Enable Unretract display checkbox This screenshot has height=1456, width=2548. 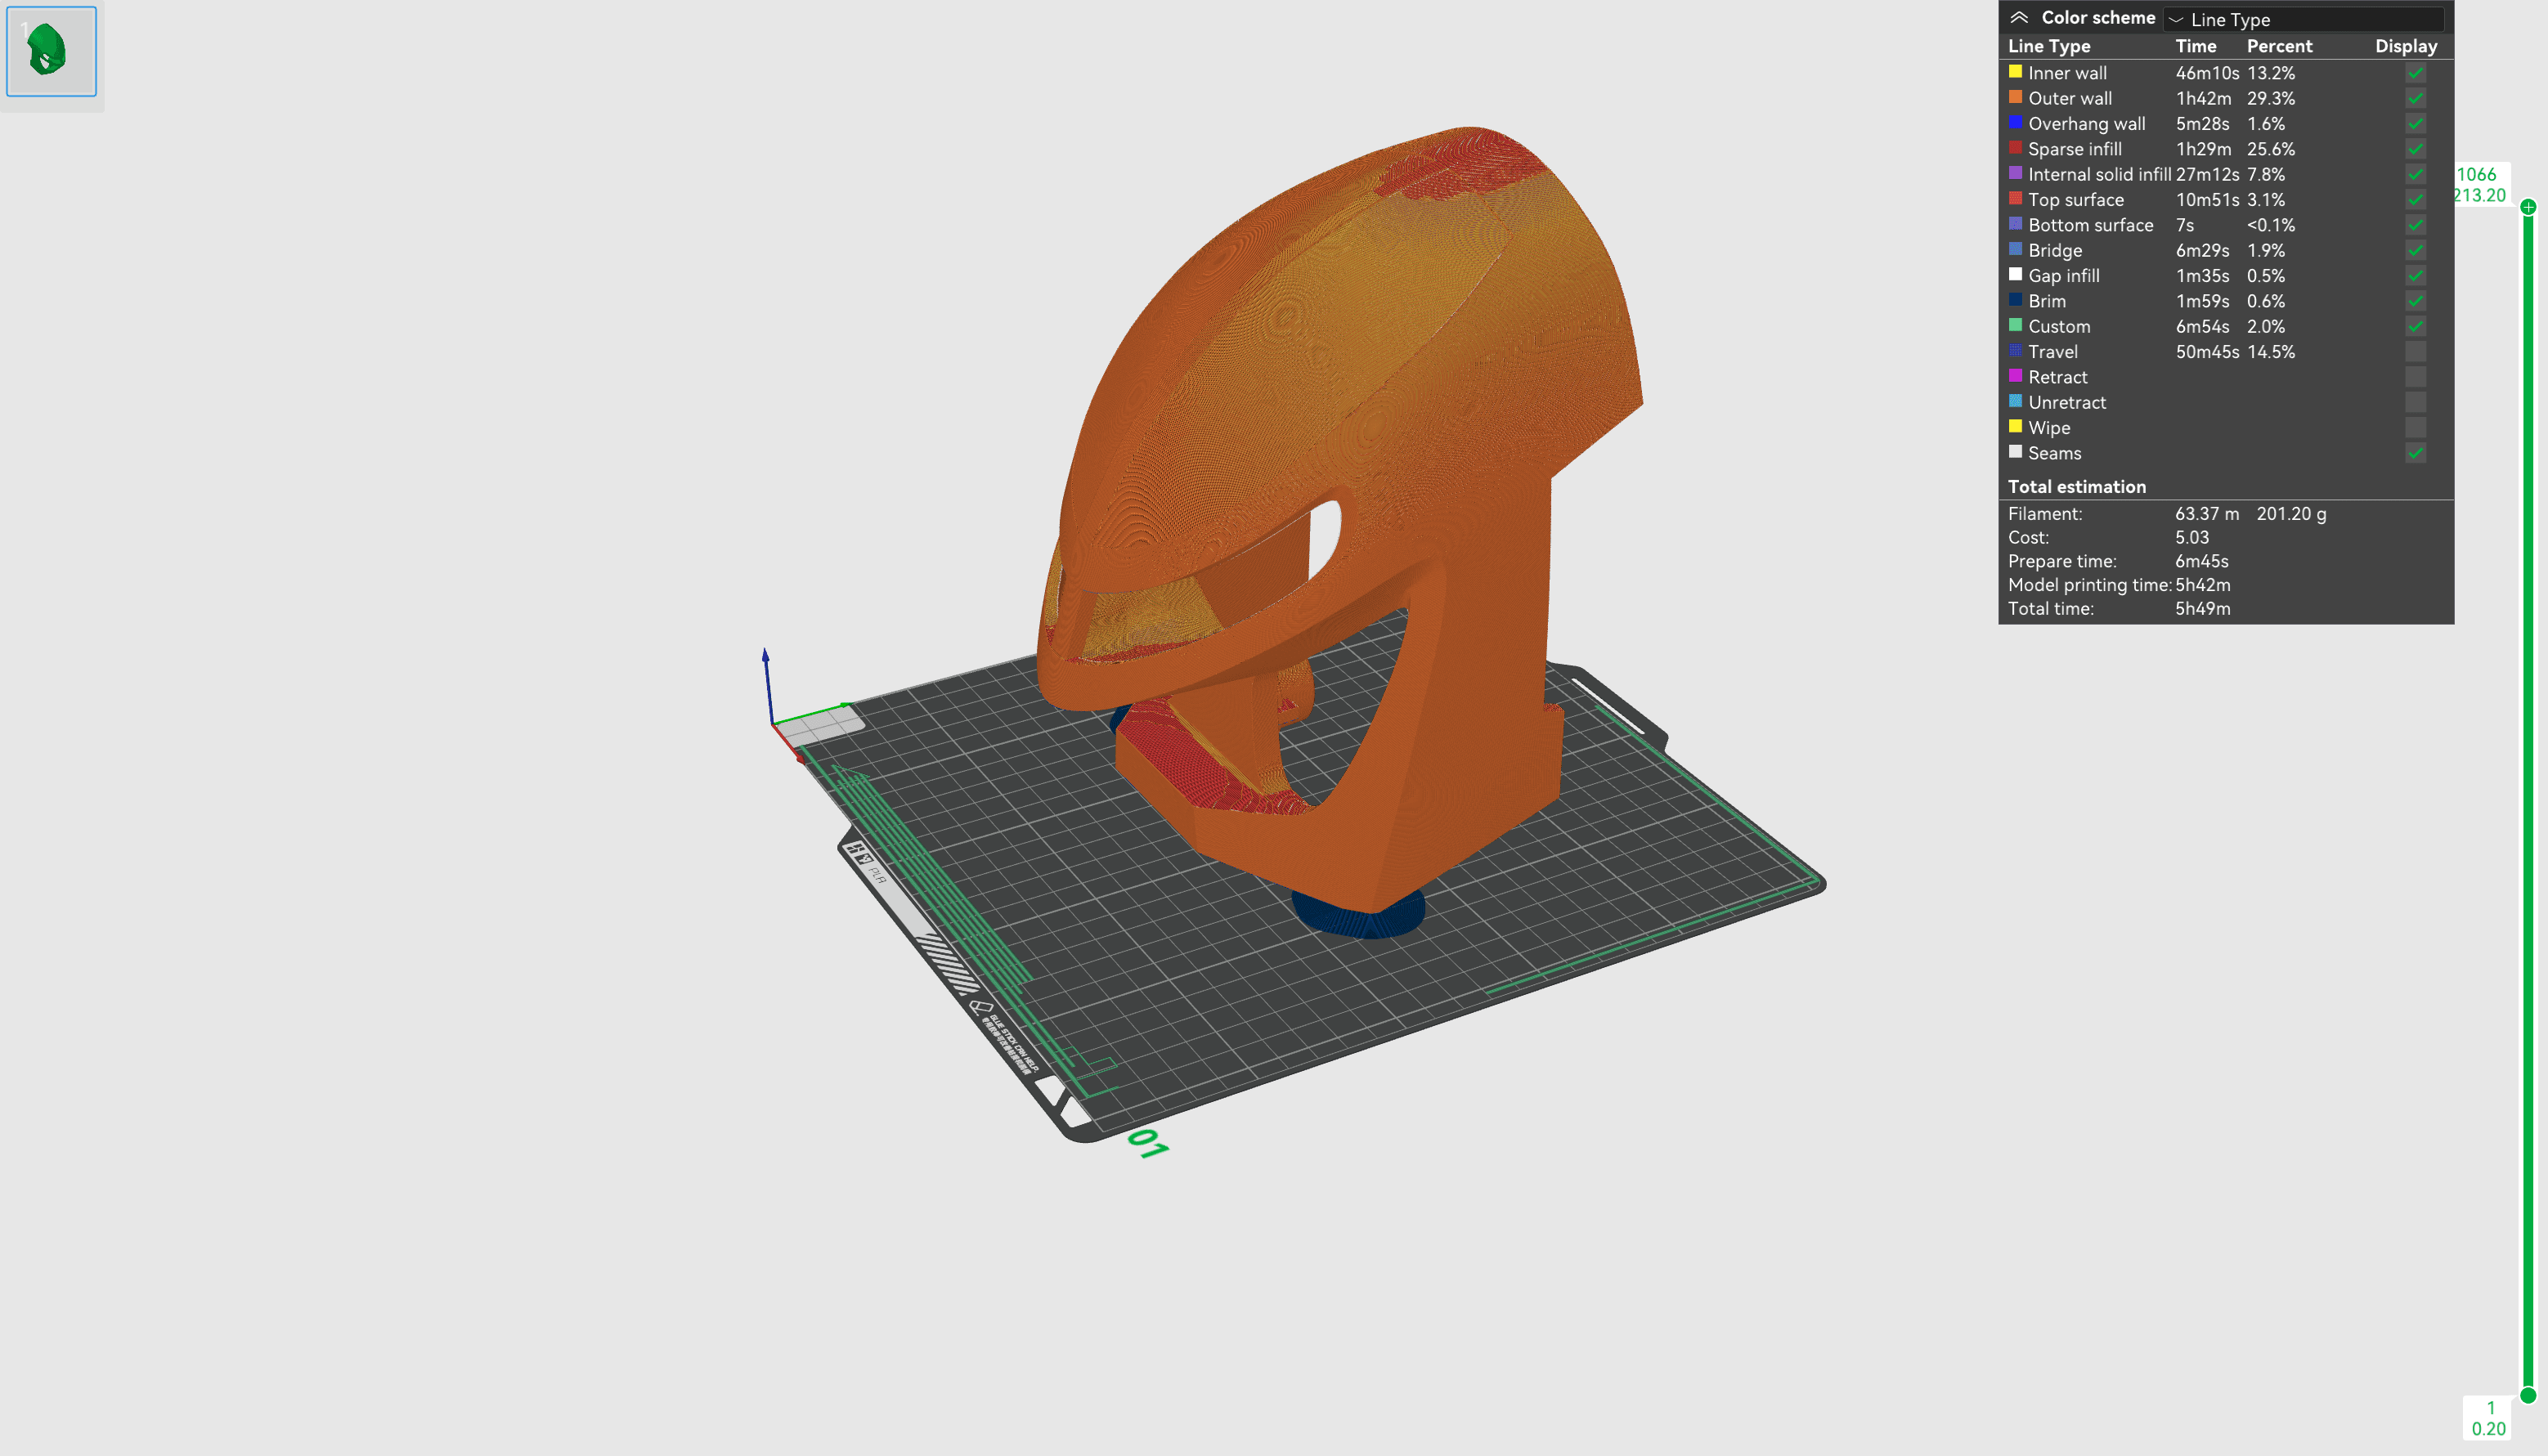click(x=2415, y=402)
